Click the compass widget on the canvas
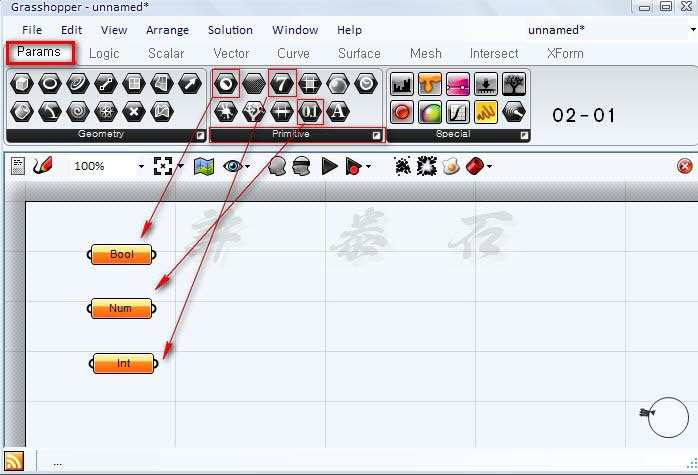The height and width of the screenshot is (475, 698). (667, 417)
